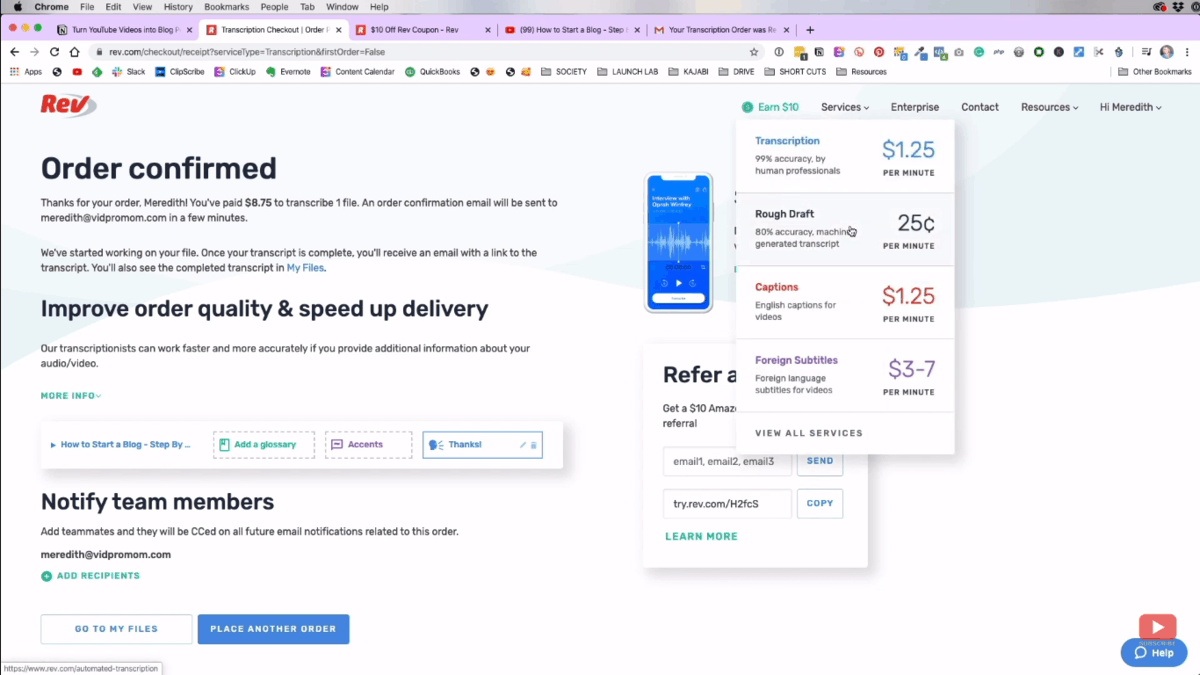The height and width of the screenshot is (675, 1200).
Task: Click COPY button for referral link
Action: coord(820,504)
